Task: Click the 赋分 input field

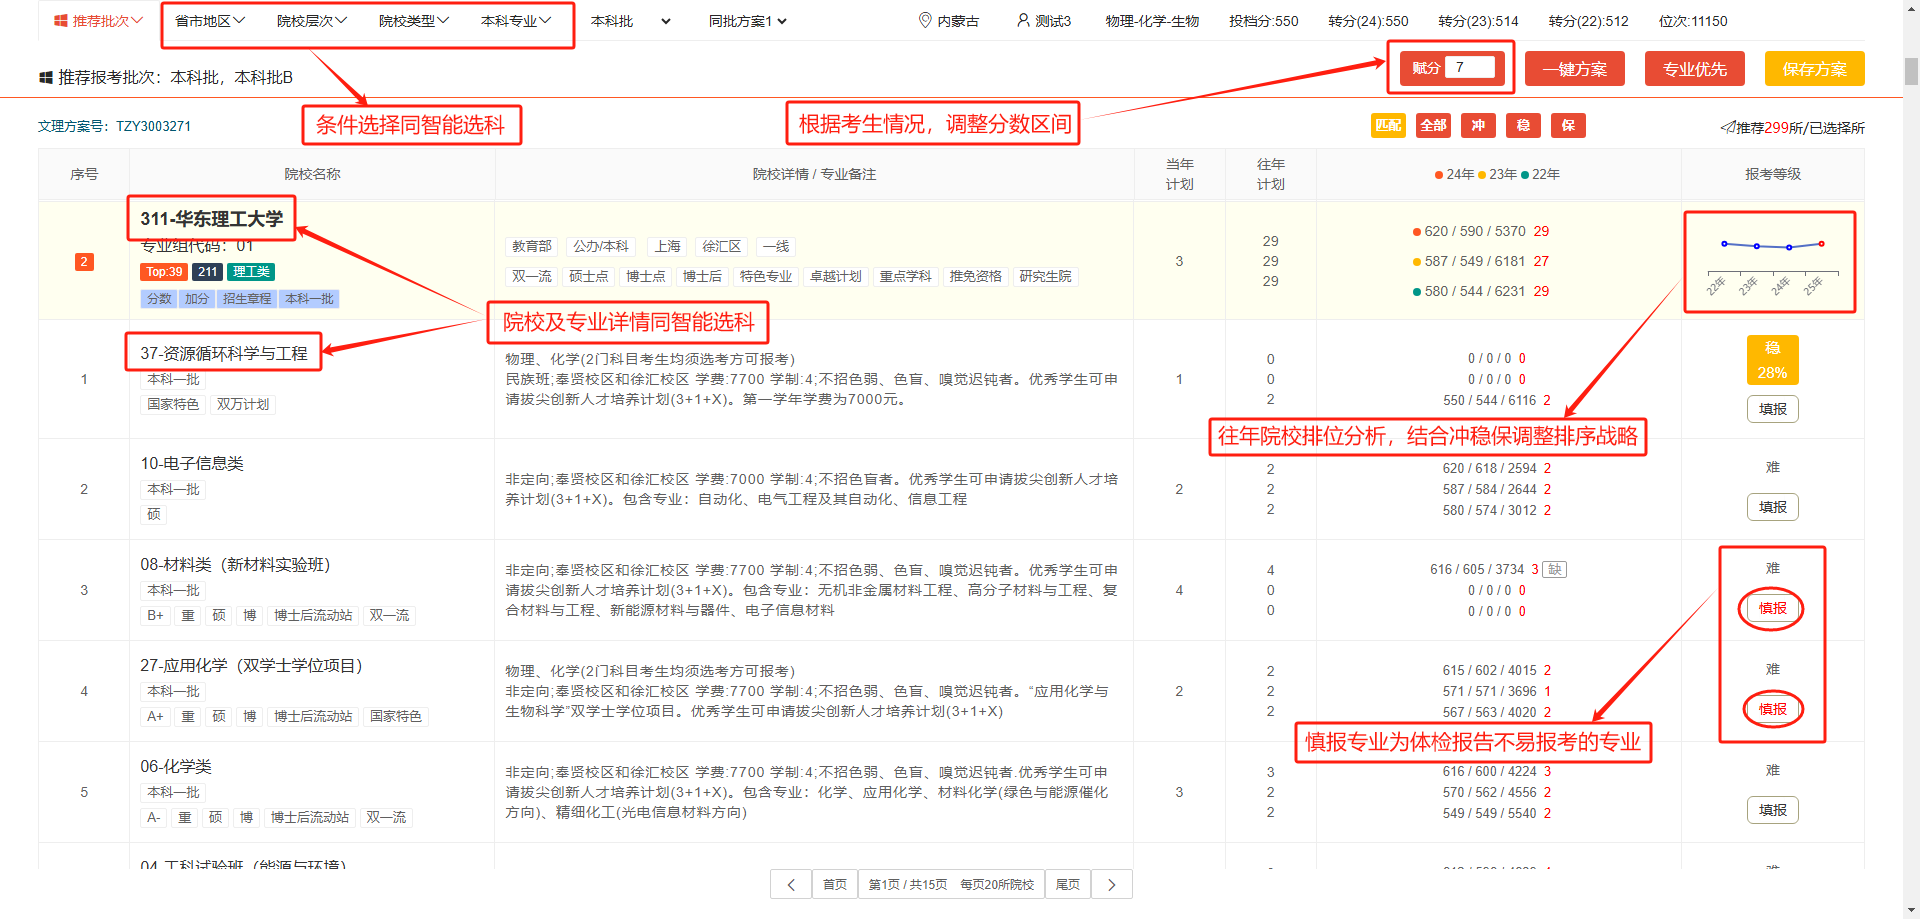Action: 1469,67
